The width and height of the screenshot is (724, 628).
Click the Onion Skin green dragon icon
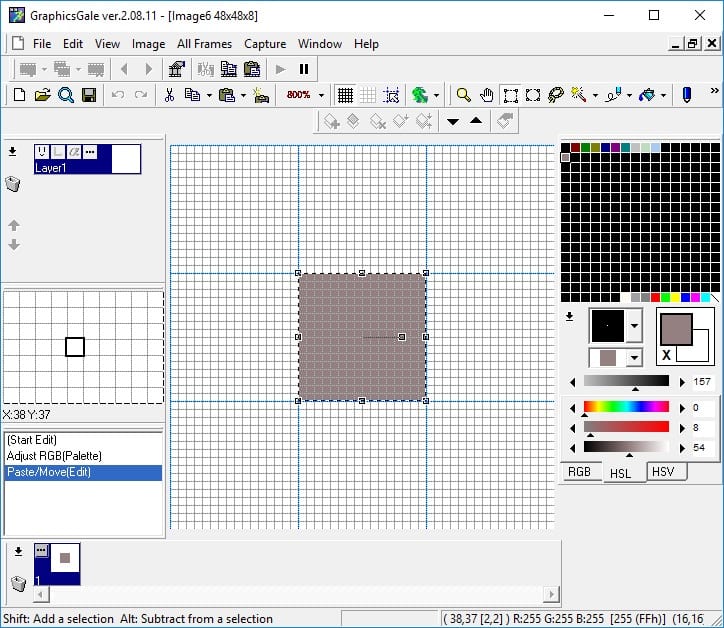point(420,95)
